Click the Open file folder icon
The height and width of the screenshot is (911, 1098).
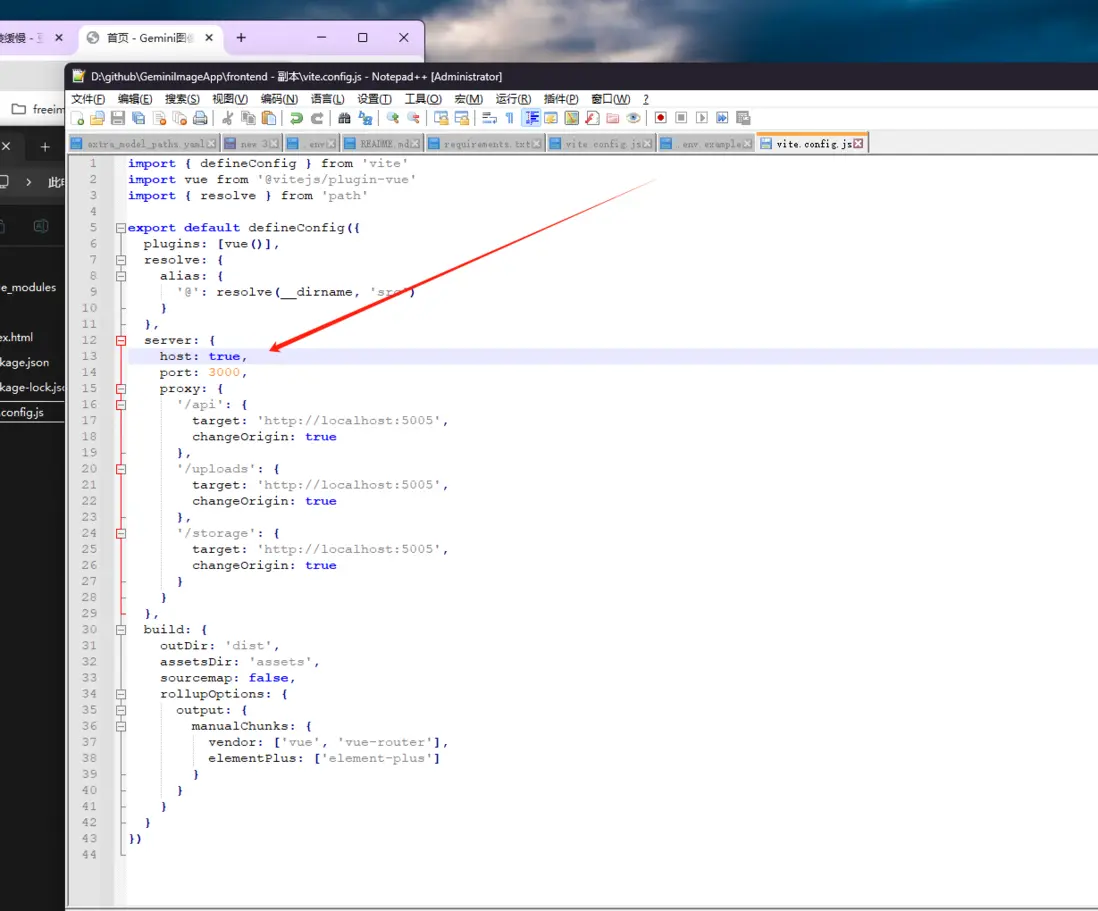pyautogui.click(x=97, y=118)
